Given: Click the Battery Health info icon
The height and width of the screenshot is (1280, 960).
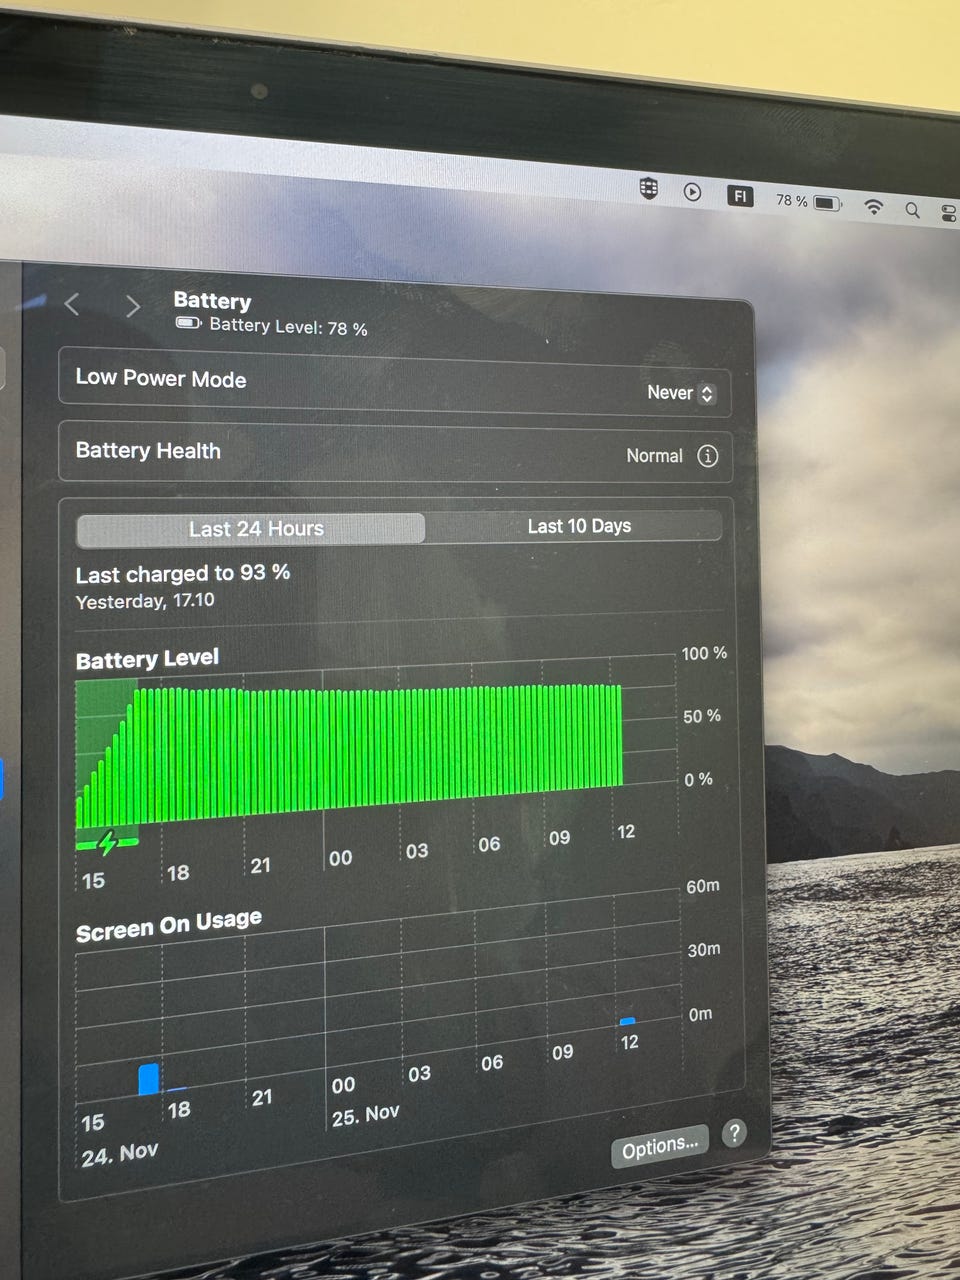Looking at the screenshot, I should [x=707, y=456].
